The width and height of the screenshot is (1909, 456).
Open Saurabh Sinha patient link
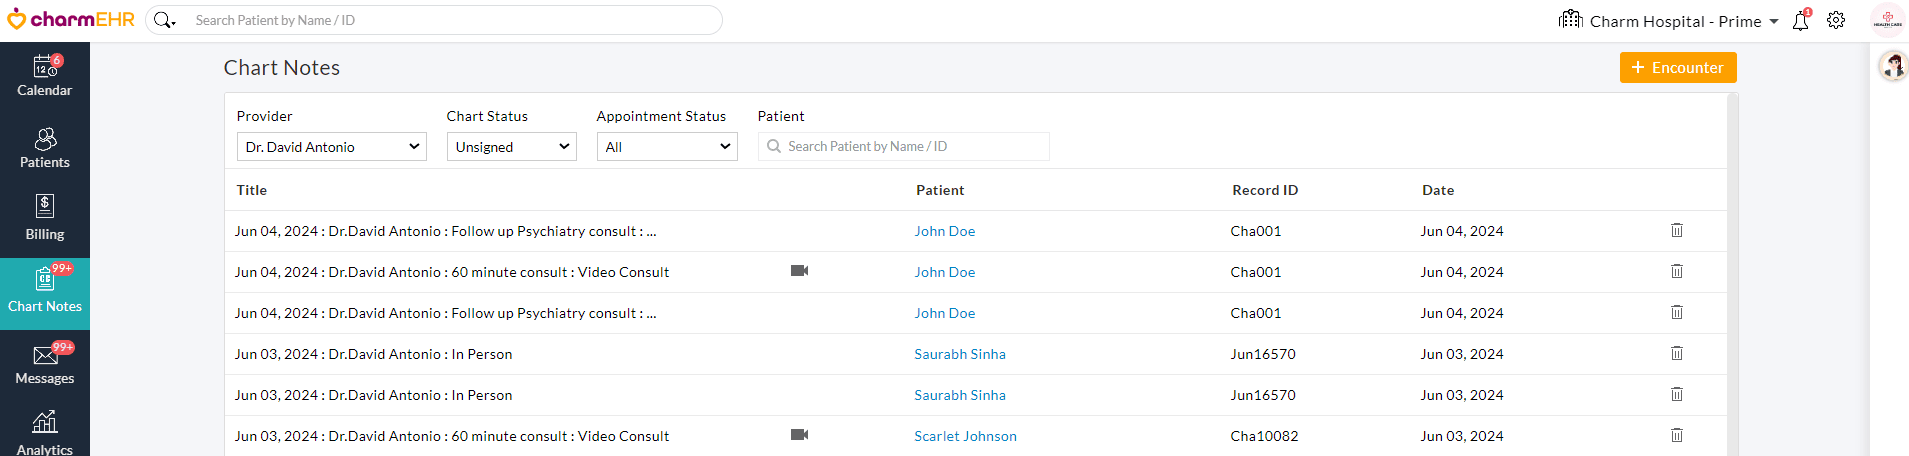[960, 354]
